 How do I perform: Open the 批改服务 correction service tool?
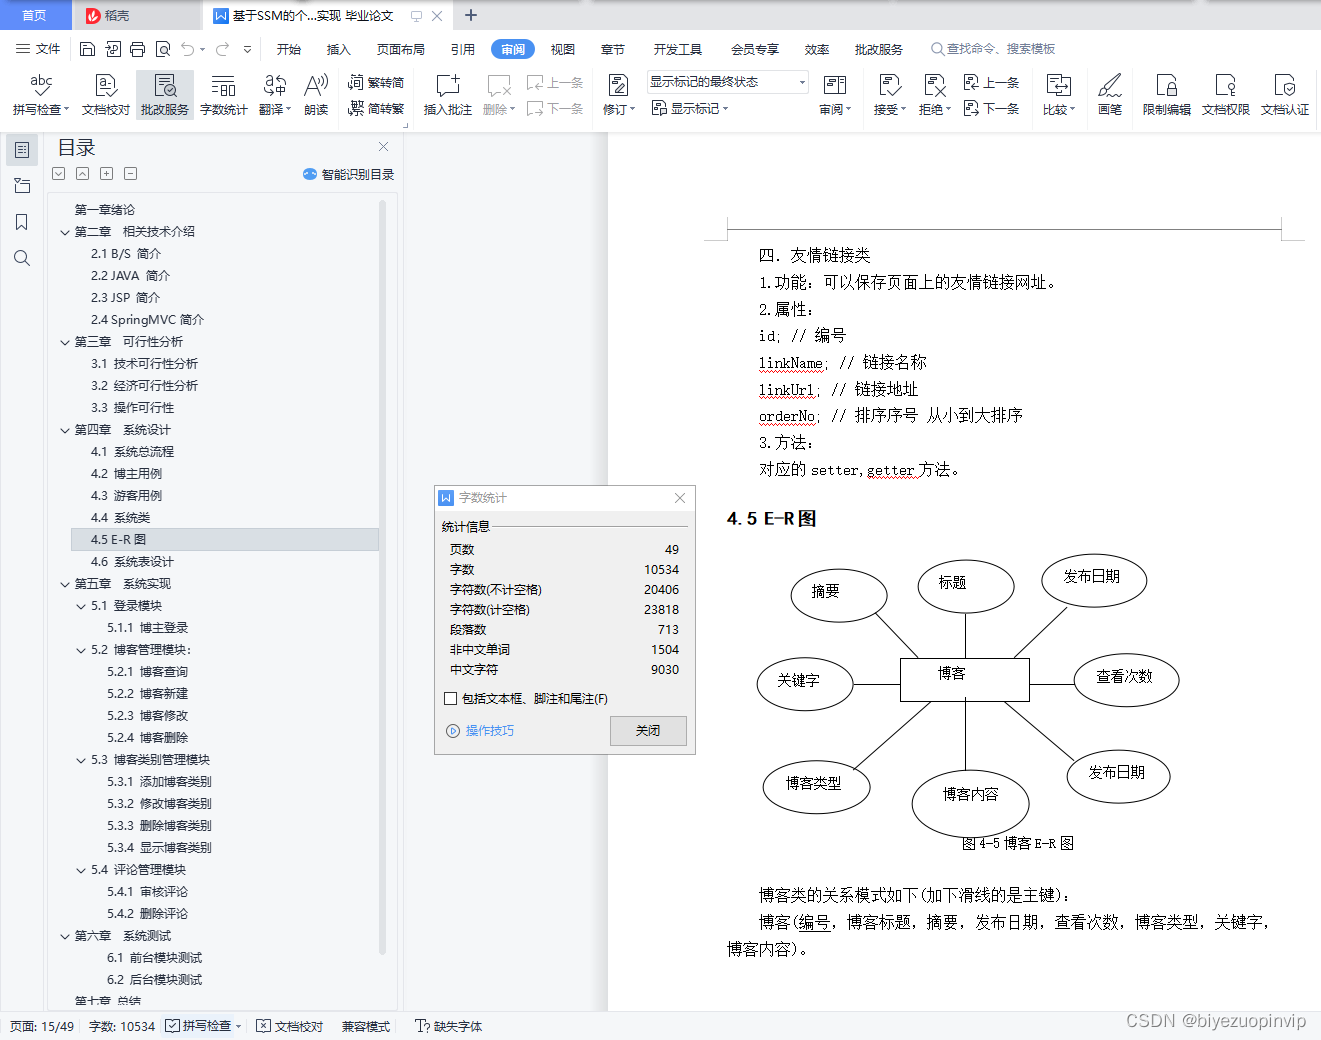[x=165, y=95]
